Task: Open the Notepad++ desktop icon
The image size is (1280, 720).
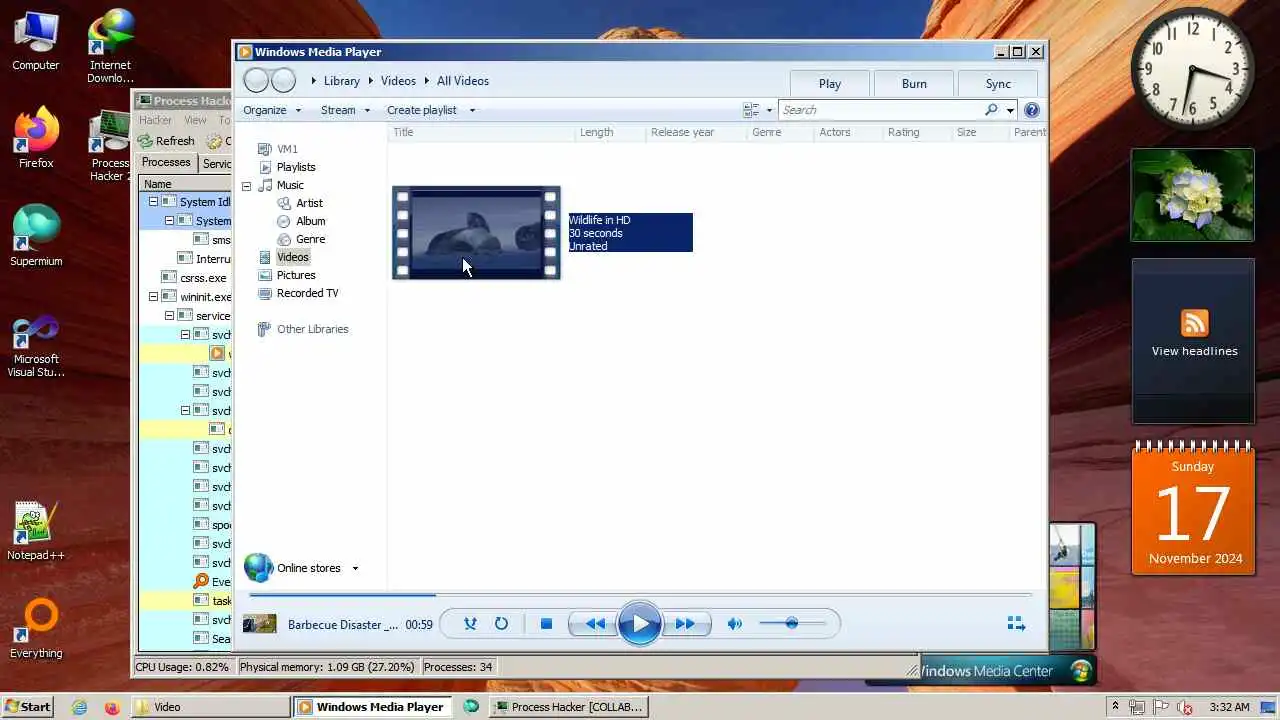Action: tap(36, 531)
